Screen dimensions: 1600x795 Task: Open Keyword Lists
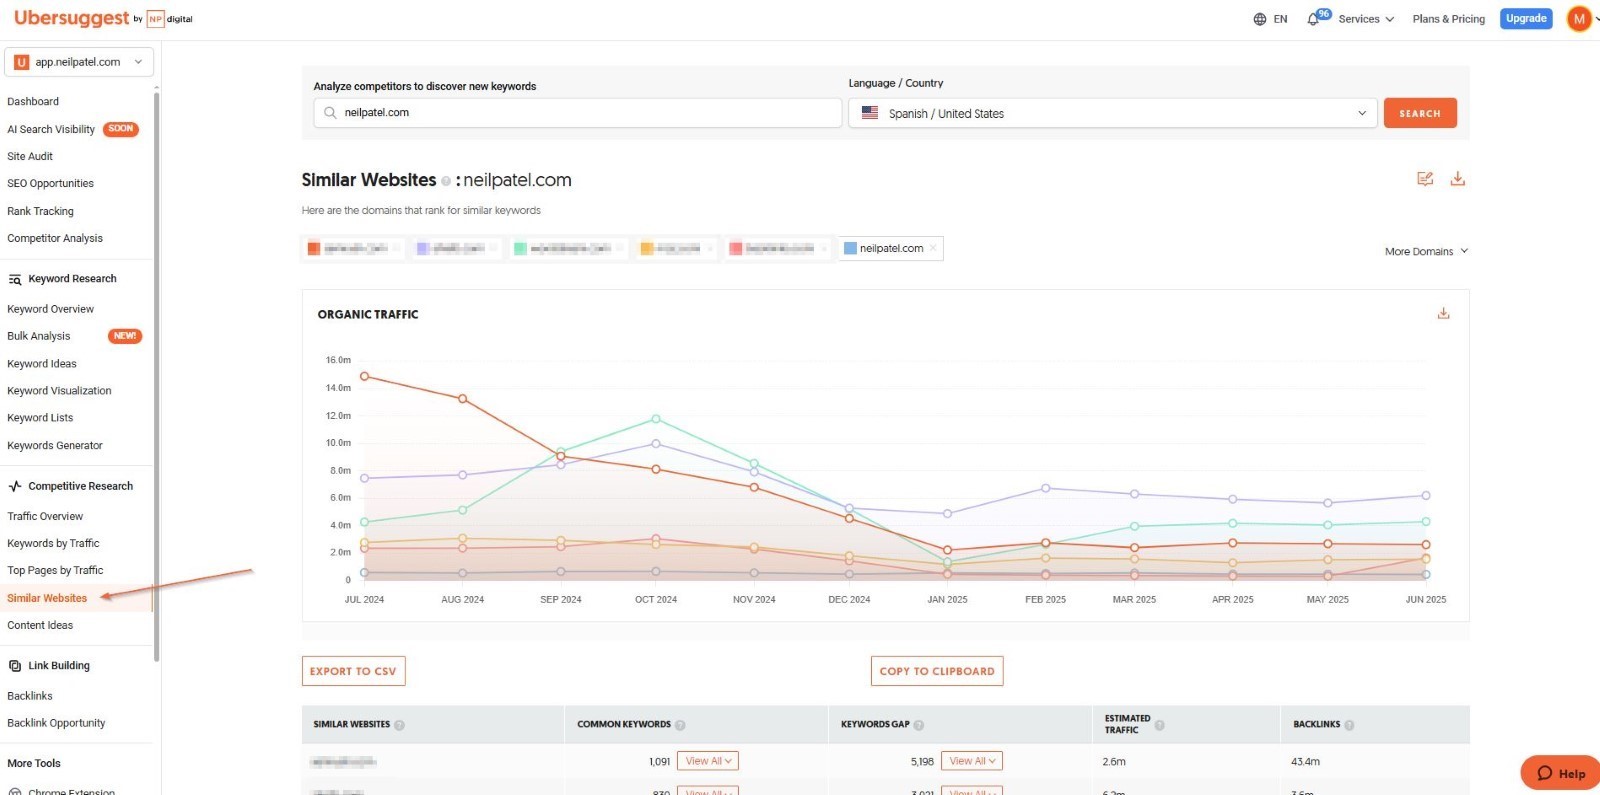tap(40, 418)
